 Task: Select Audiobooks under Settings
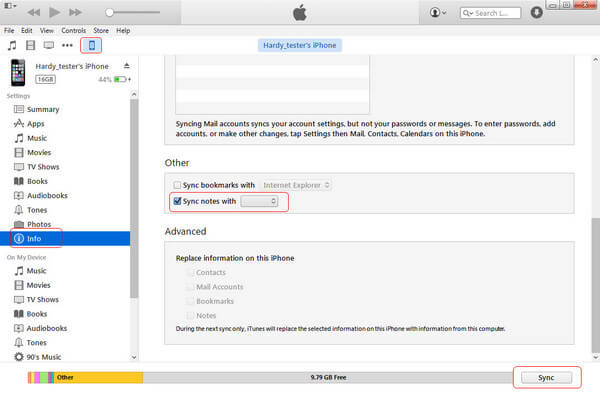[65, 196]
